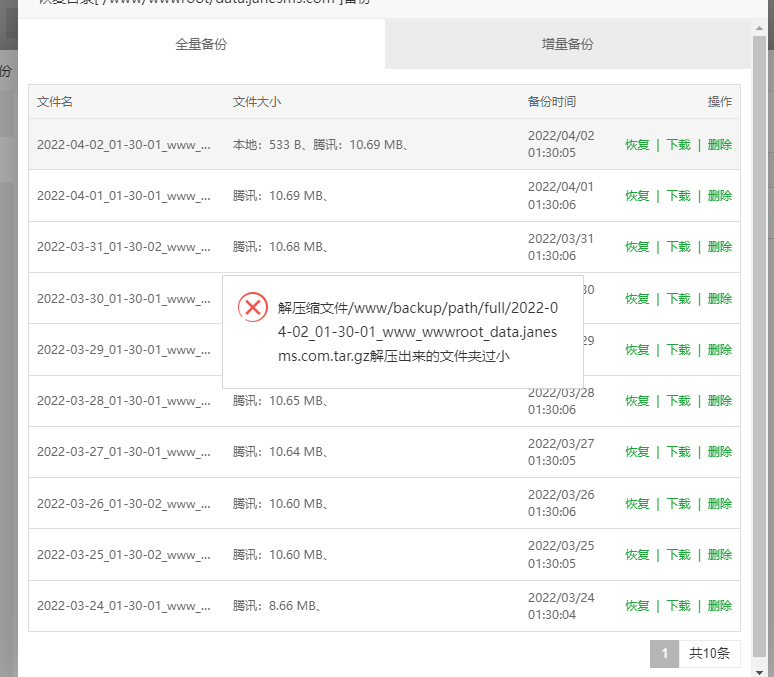Restore the 2022/03/26 backup
774x677 pixels.
tap(637, 504)
